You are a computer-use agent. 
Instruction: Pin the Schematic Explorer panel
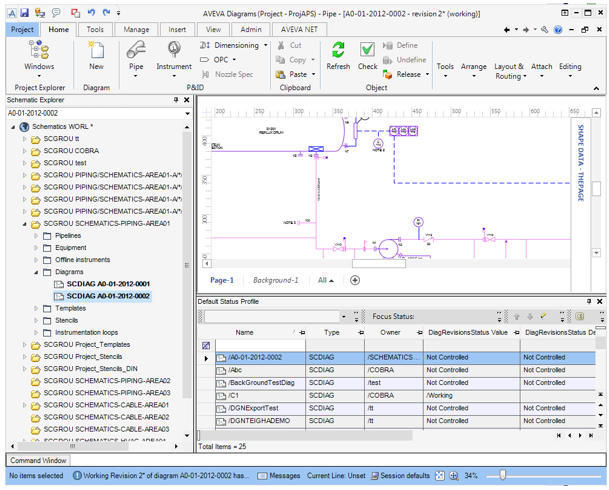[x=176, y=100]
